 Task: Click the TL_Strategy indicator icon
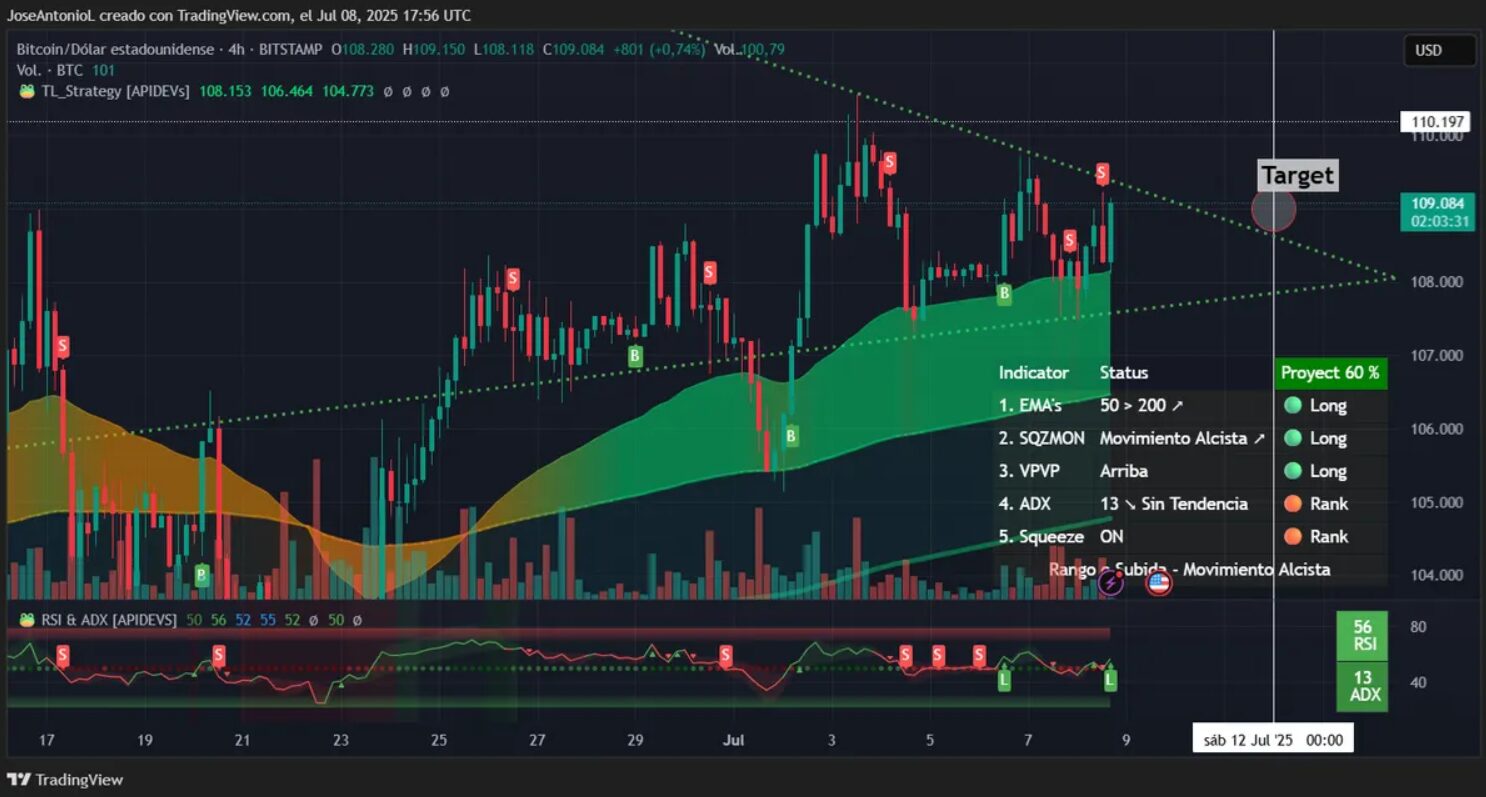(27, 91)
